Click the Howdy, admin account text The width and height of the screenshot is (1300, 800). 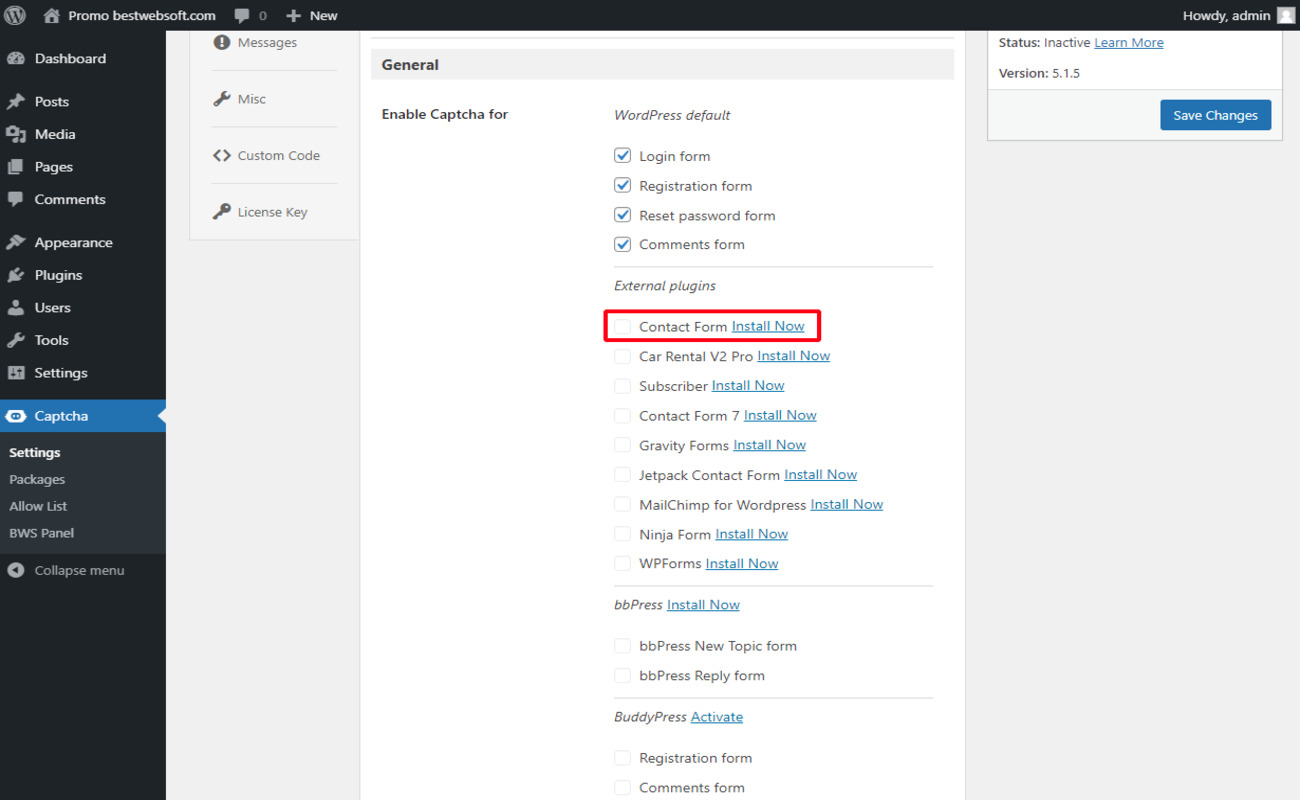pyautogui.click(x=1226, y=16)
